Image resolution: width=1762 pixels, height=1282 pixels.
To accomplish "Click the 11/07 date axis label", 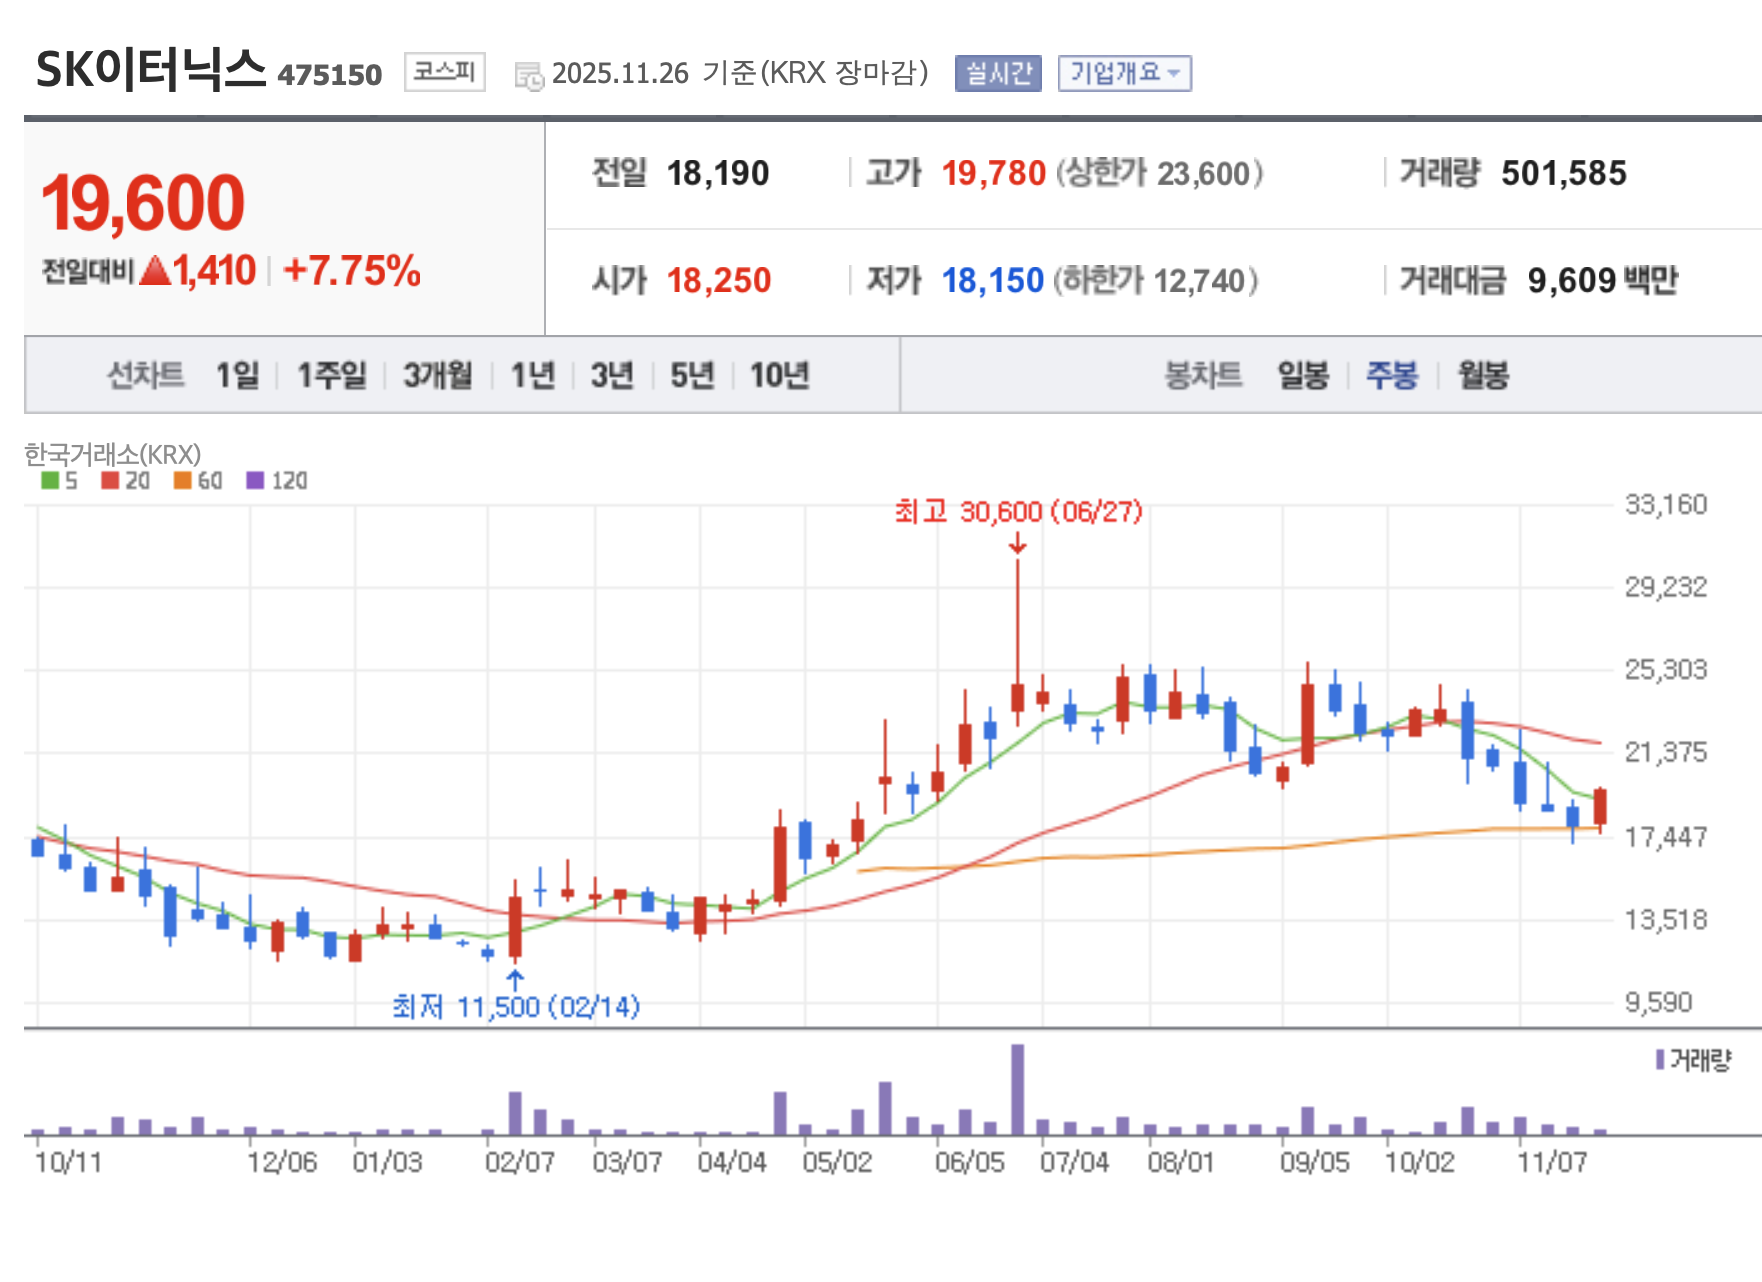I will 1552,1162.
